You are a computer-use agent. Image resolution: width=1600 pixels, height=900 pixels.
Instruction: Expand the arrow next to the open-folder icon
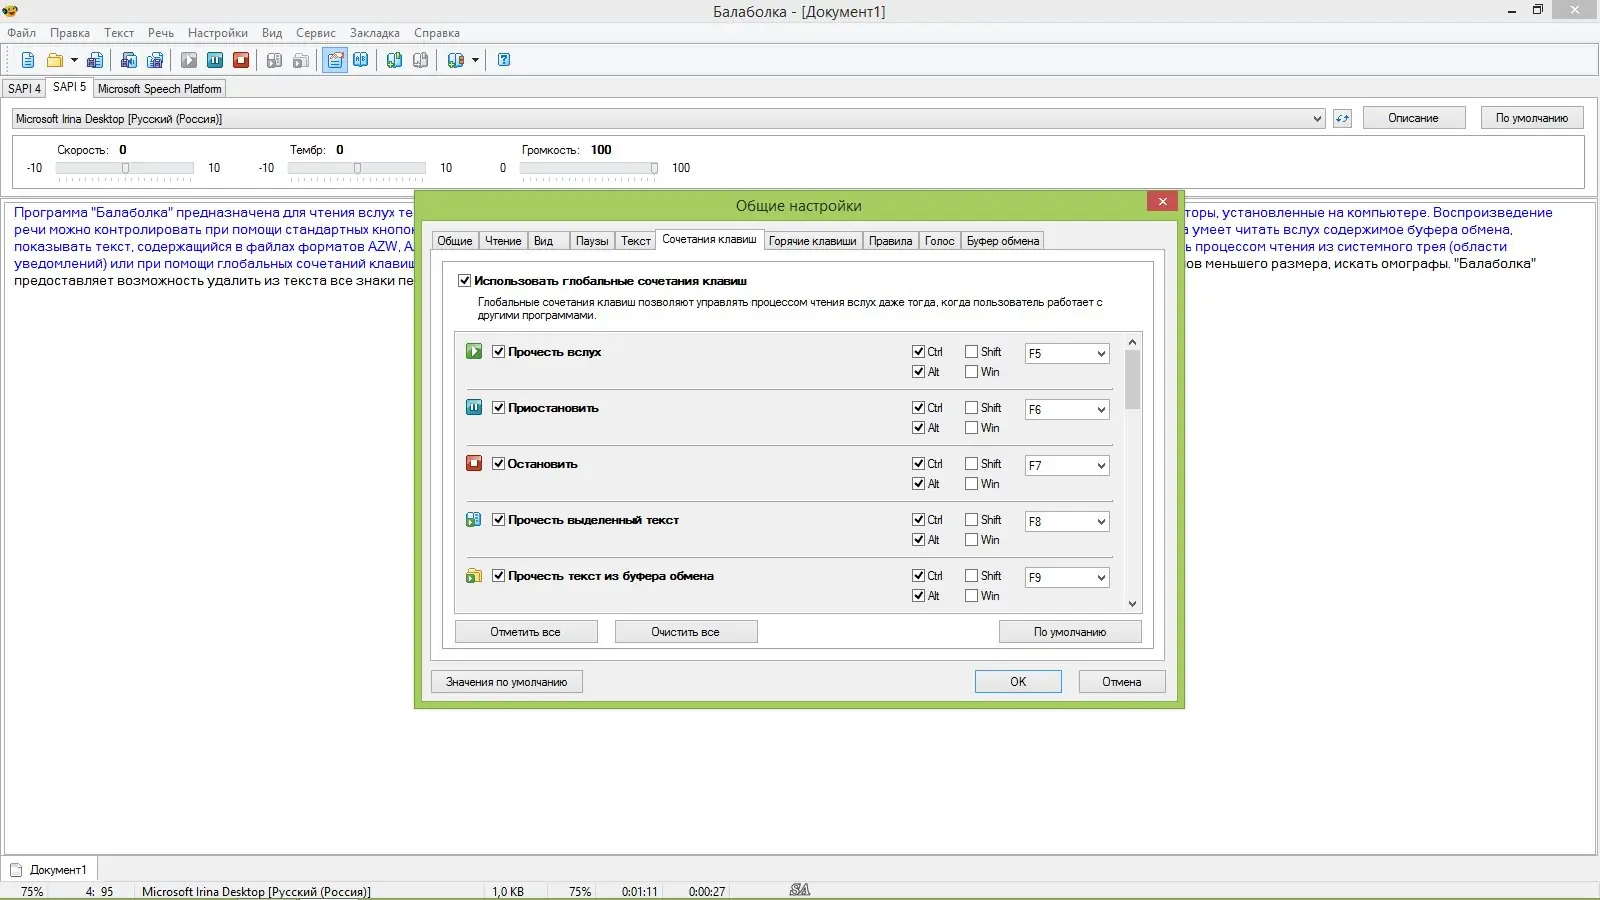tap(74, 60)
